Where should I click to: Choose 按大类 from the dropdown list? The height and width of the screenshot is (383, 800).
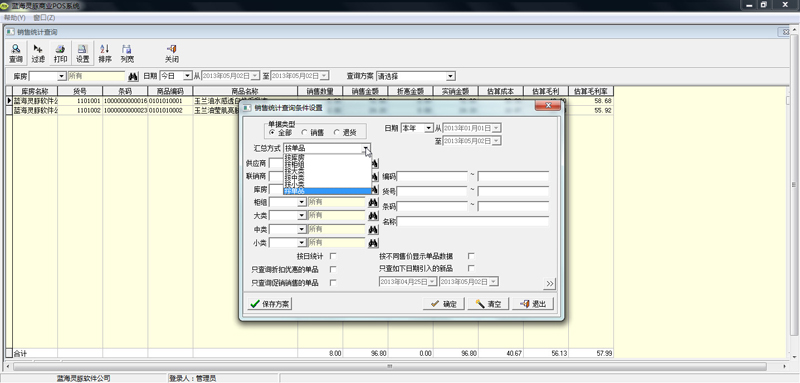tap(327, 171)
